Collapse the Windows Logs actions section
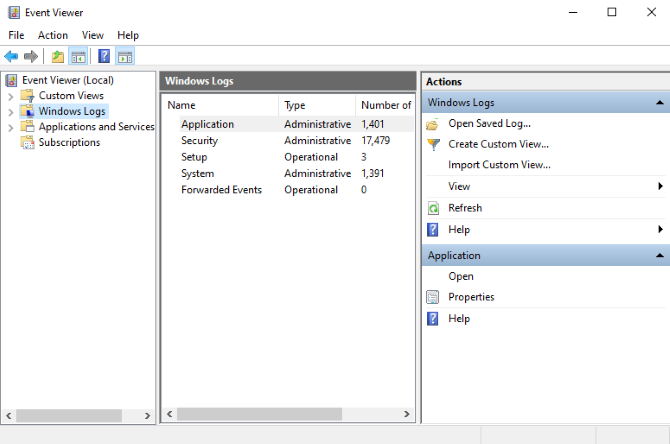 (x=659, y=103)
